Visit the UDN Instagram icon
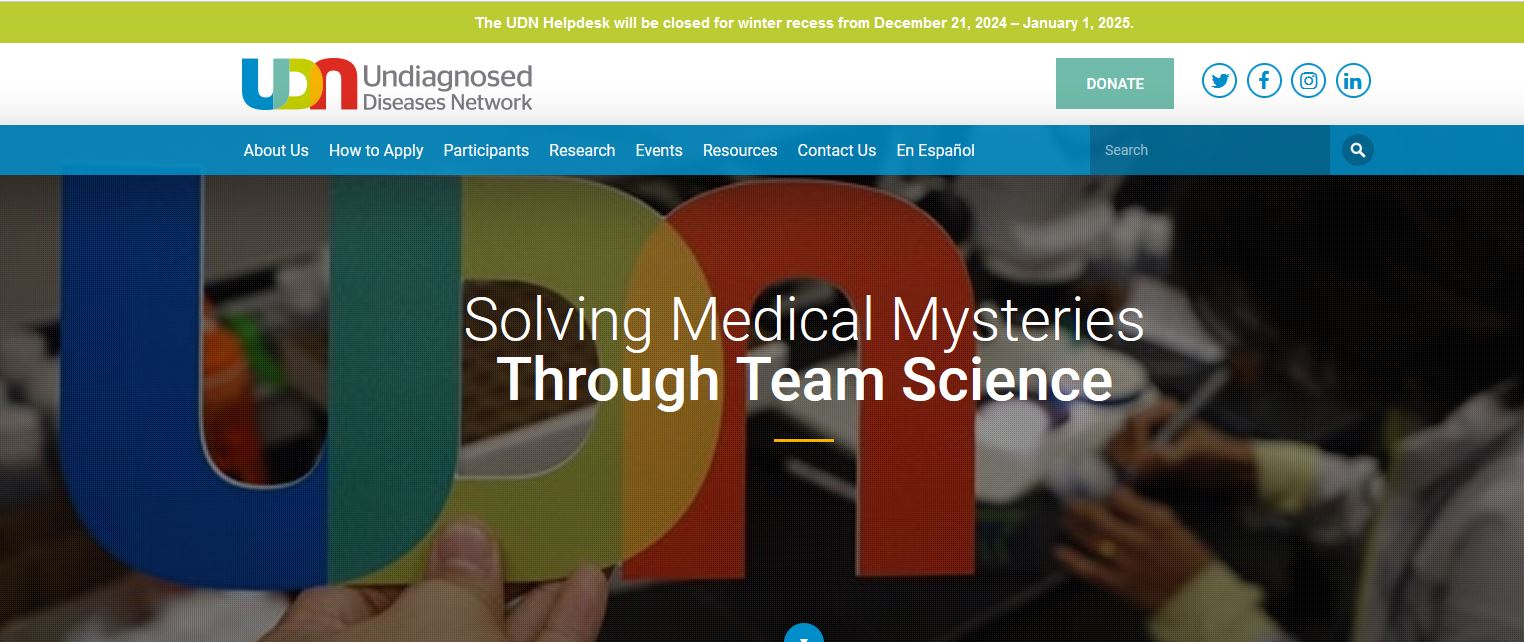The height and width of the screenshot is (642, 1524). (1308, 81)
